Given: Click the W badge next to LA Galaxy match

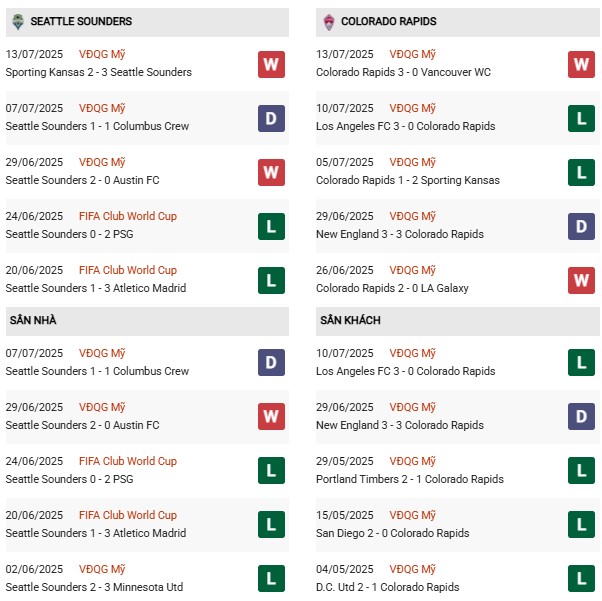Looking at the screenshot, I should pyautogui.click(x=582, y=280).
